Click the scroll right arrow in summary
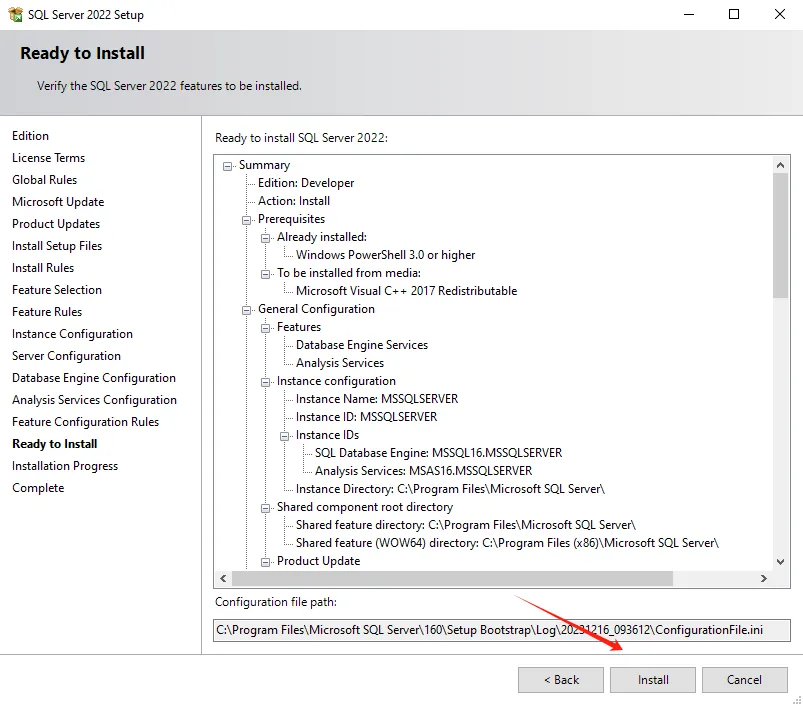Screen dimensions: 803x705 tap(764, 579)
